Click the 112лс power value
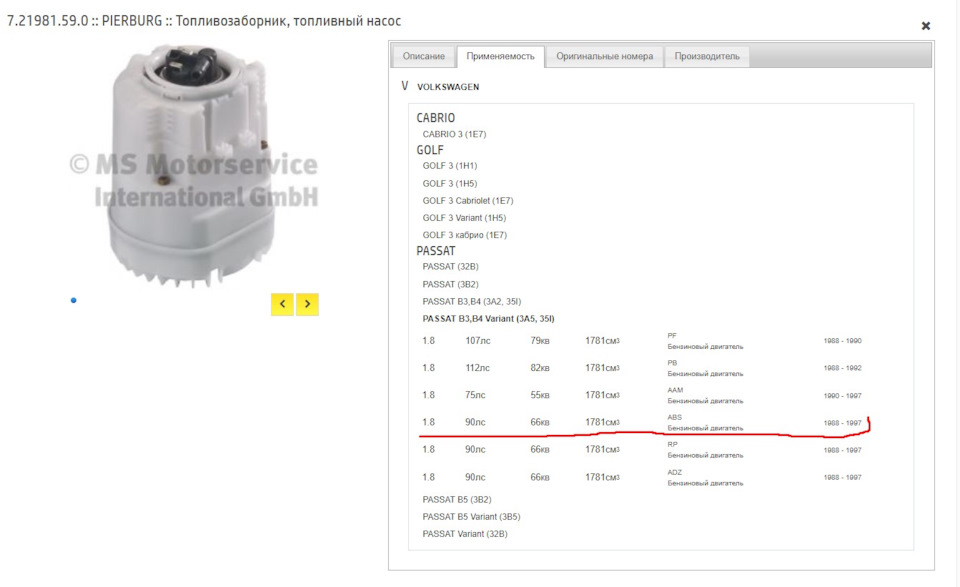 click(478, 368)
